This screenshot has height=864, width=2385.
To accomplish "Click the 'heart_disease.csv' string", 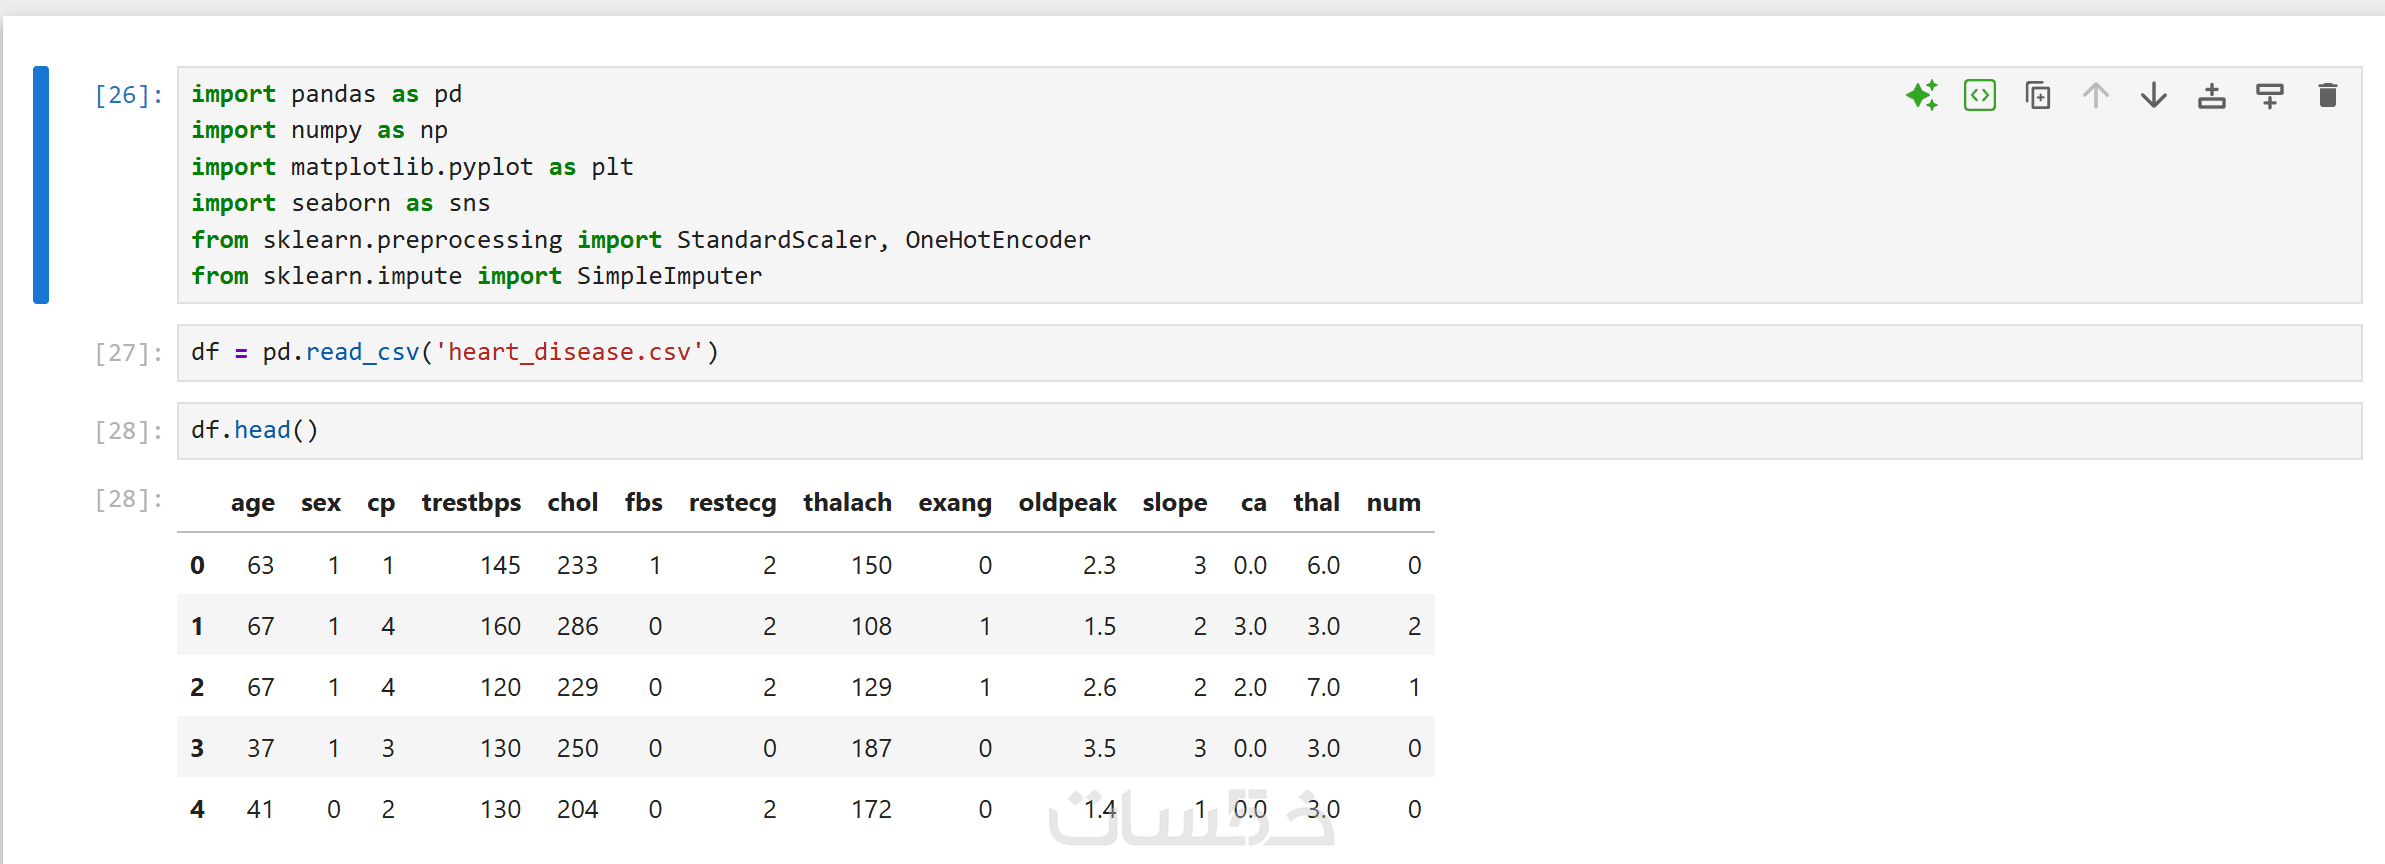I will pos(569,353).
